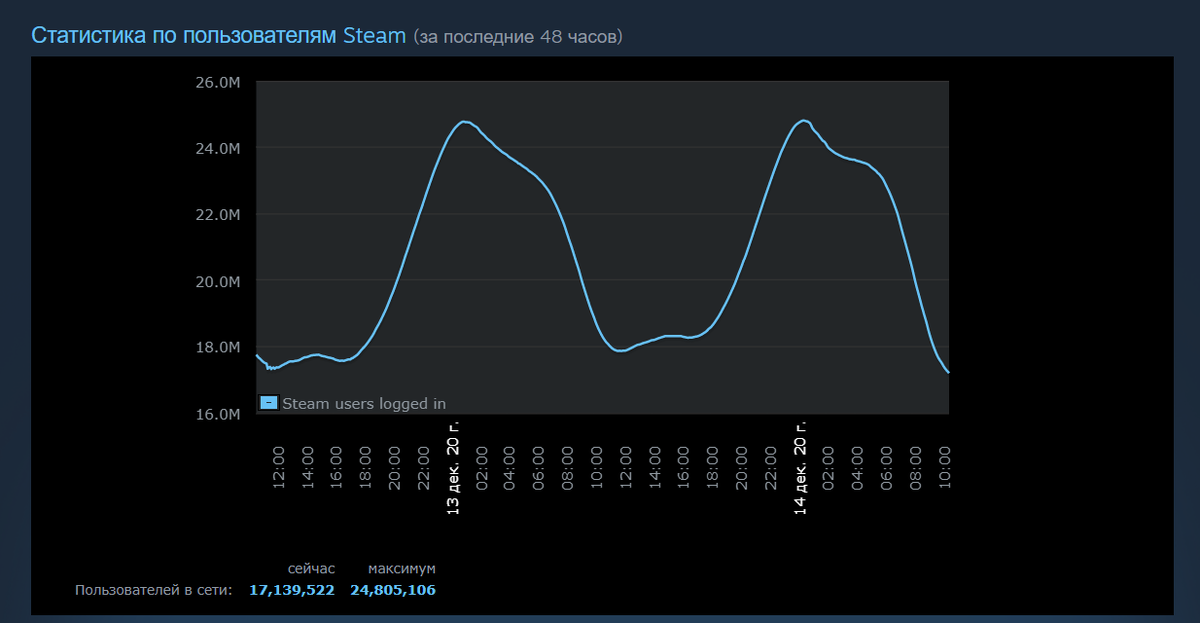
Task: Click the 26.0M y-axis label
Action: point(217,81)
